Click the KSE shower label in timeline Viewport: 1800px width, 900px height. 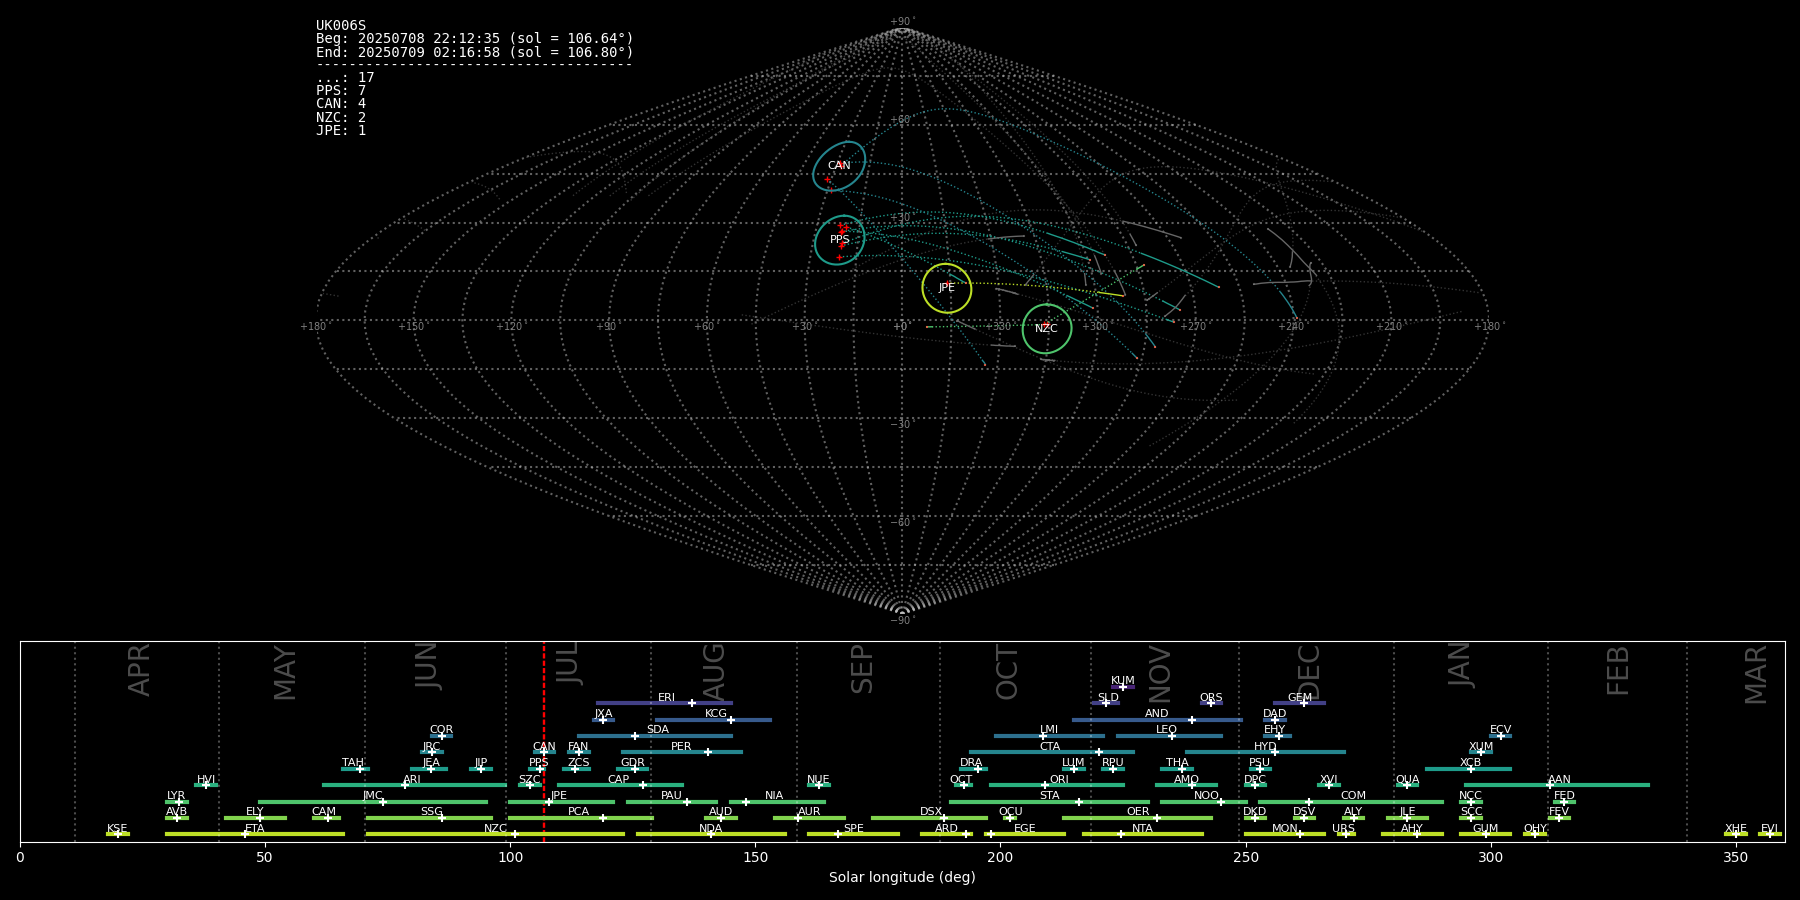pyautogui.click(x=117, y=828)
